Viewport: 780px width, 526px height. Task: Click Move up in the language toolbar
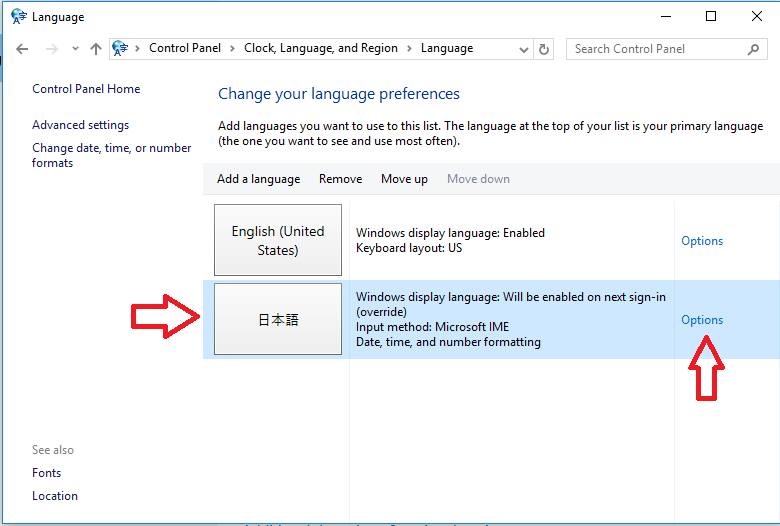click(404, 179)
